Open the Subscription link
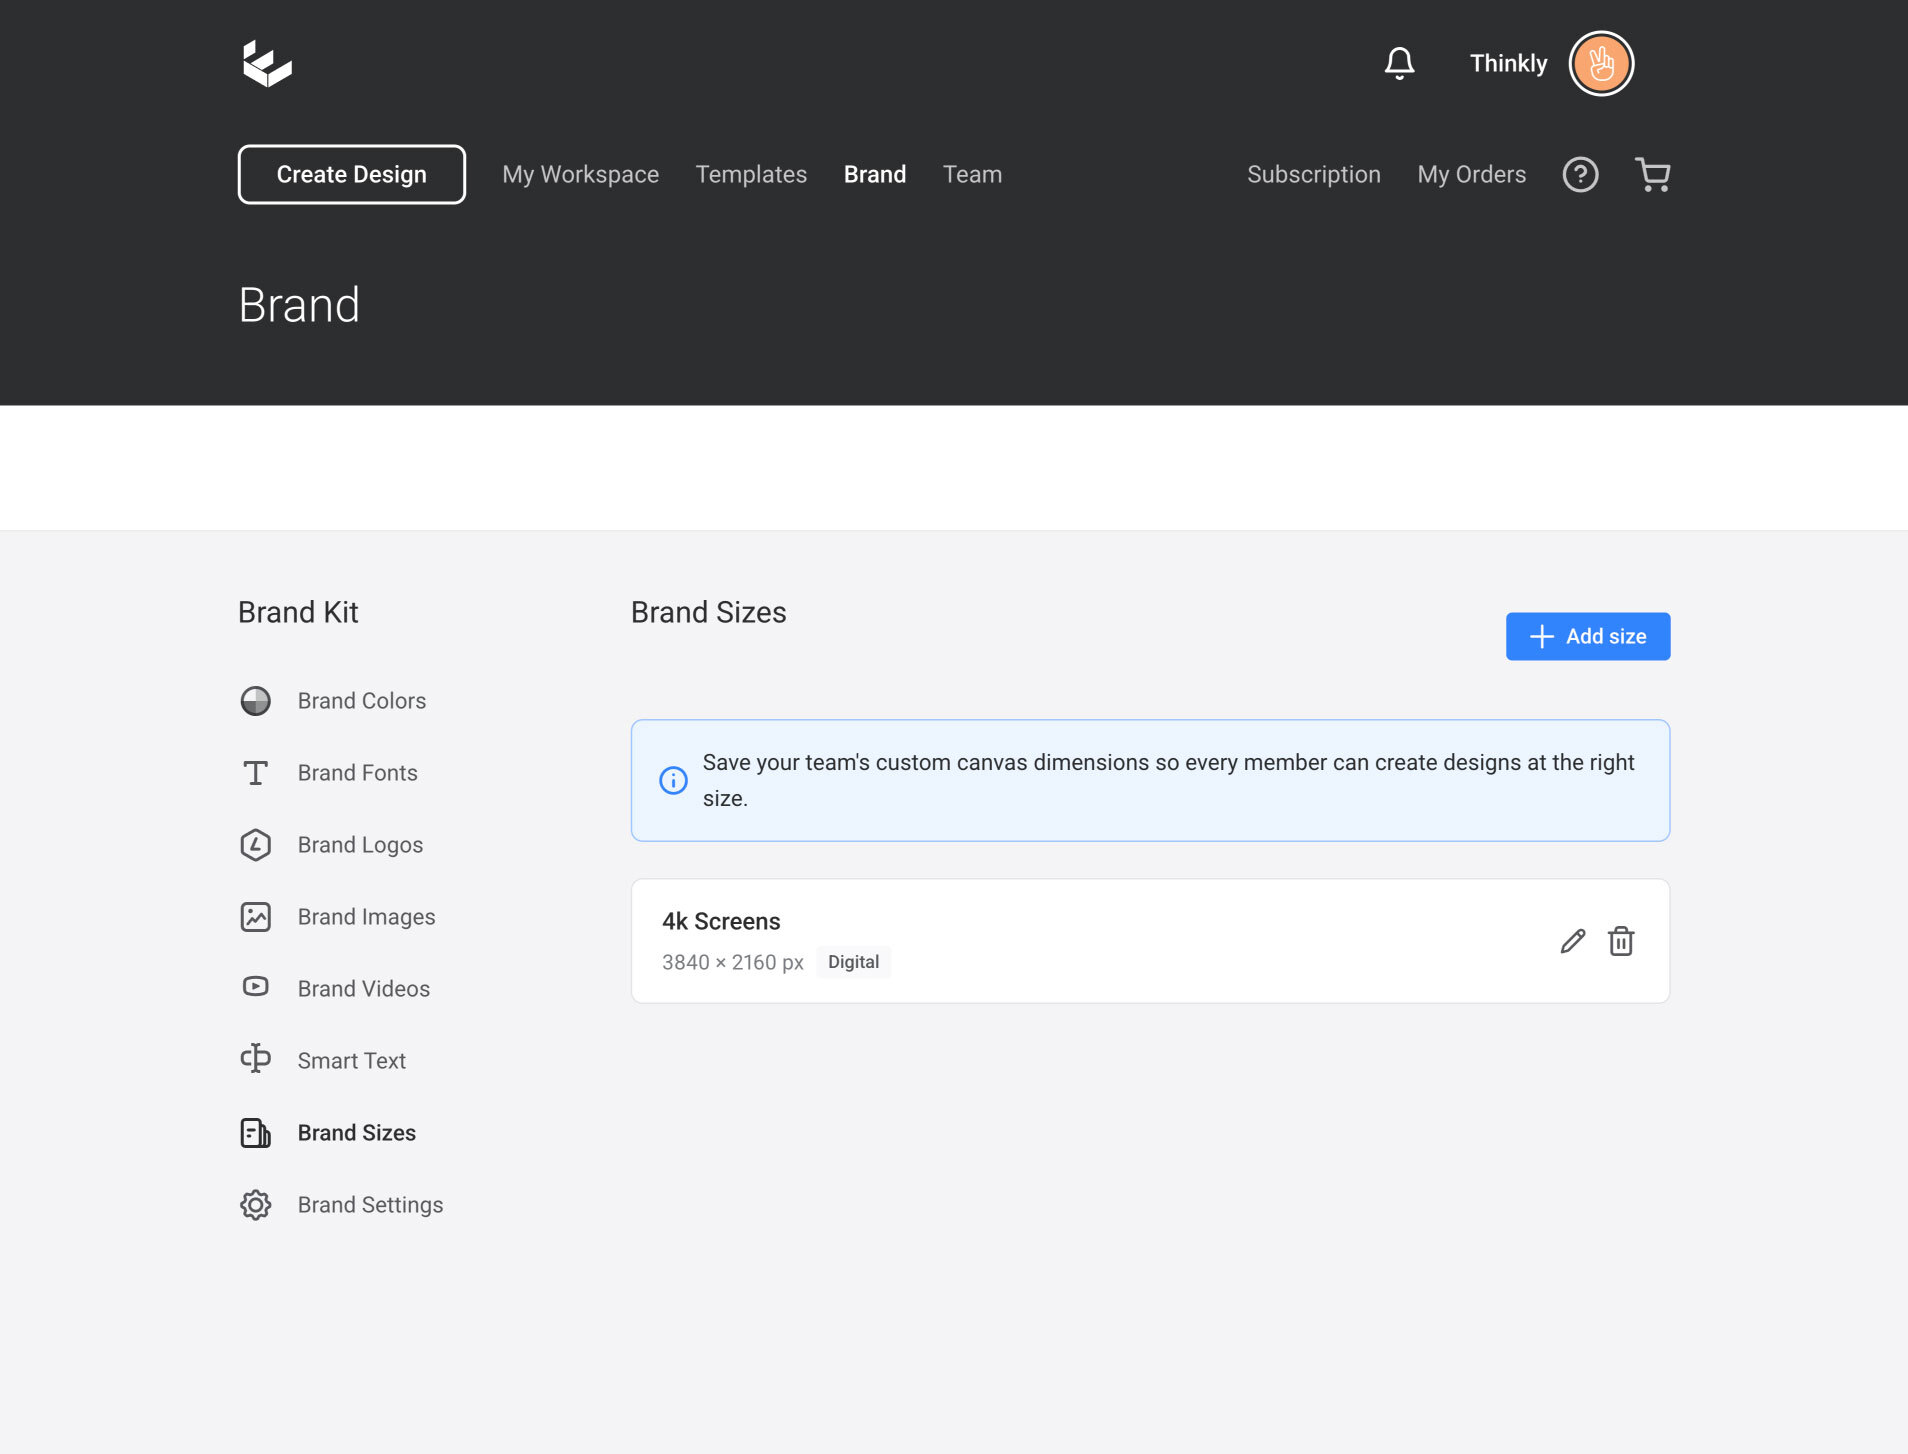 pos(1313,174)
